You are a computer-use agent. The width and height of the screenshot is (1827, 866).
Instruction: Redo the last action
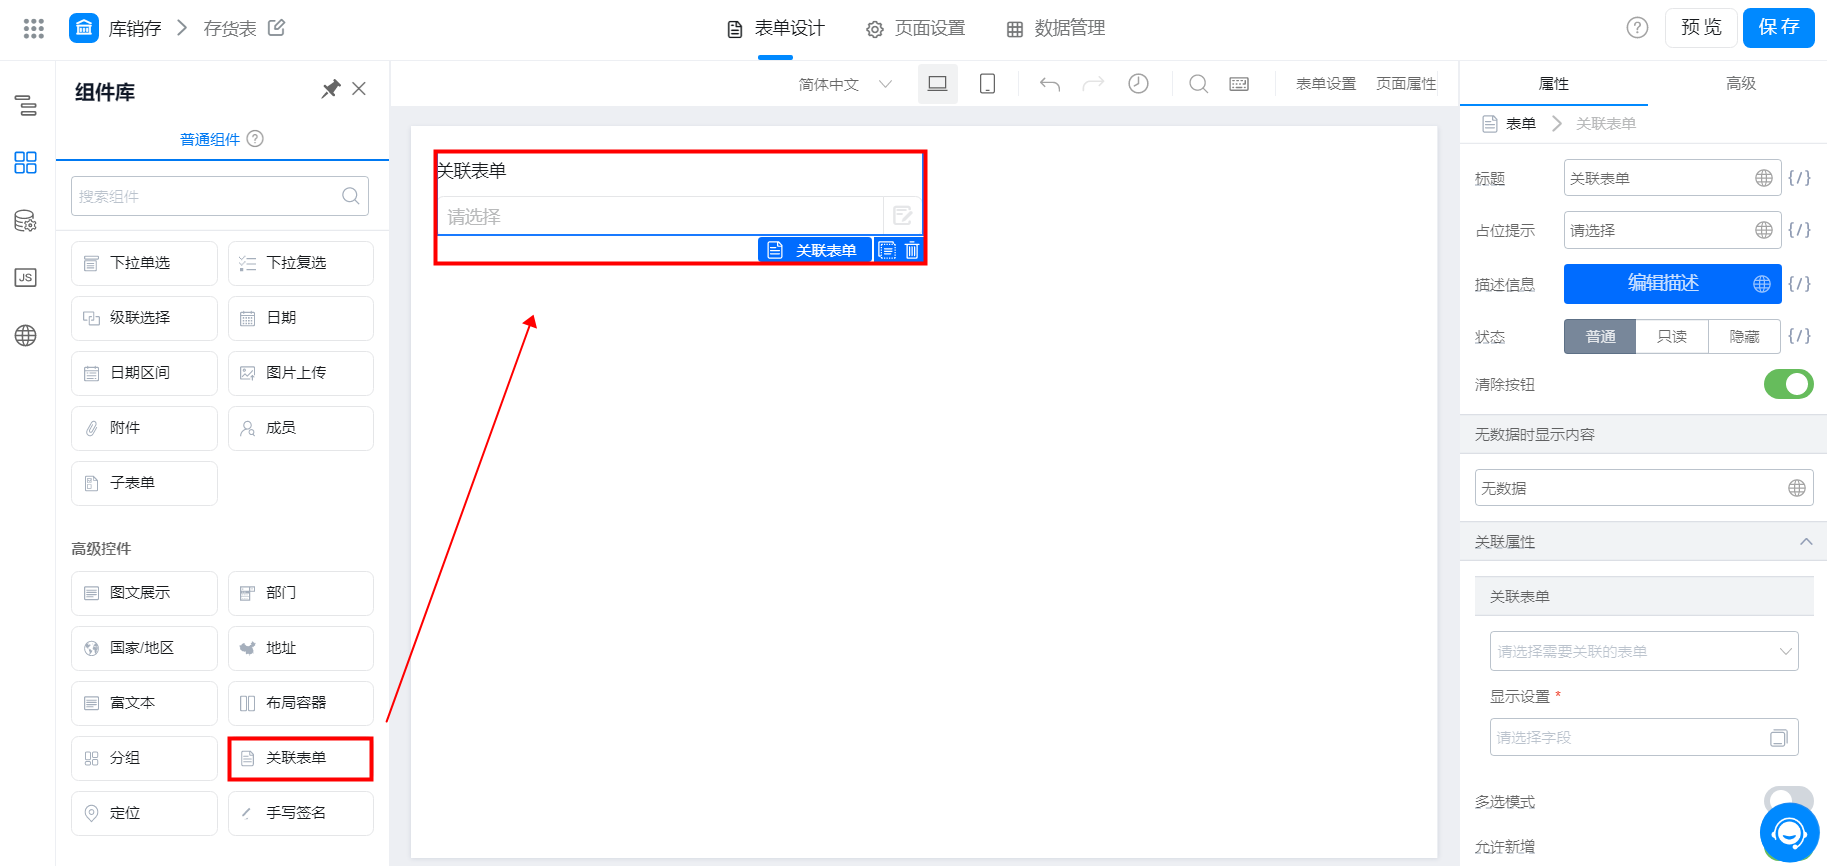click(x=1094, y=84)
